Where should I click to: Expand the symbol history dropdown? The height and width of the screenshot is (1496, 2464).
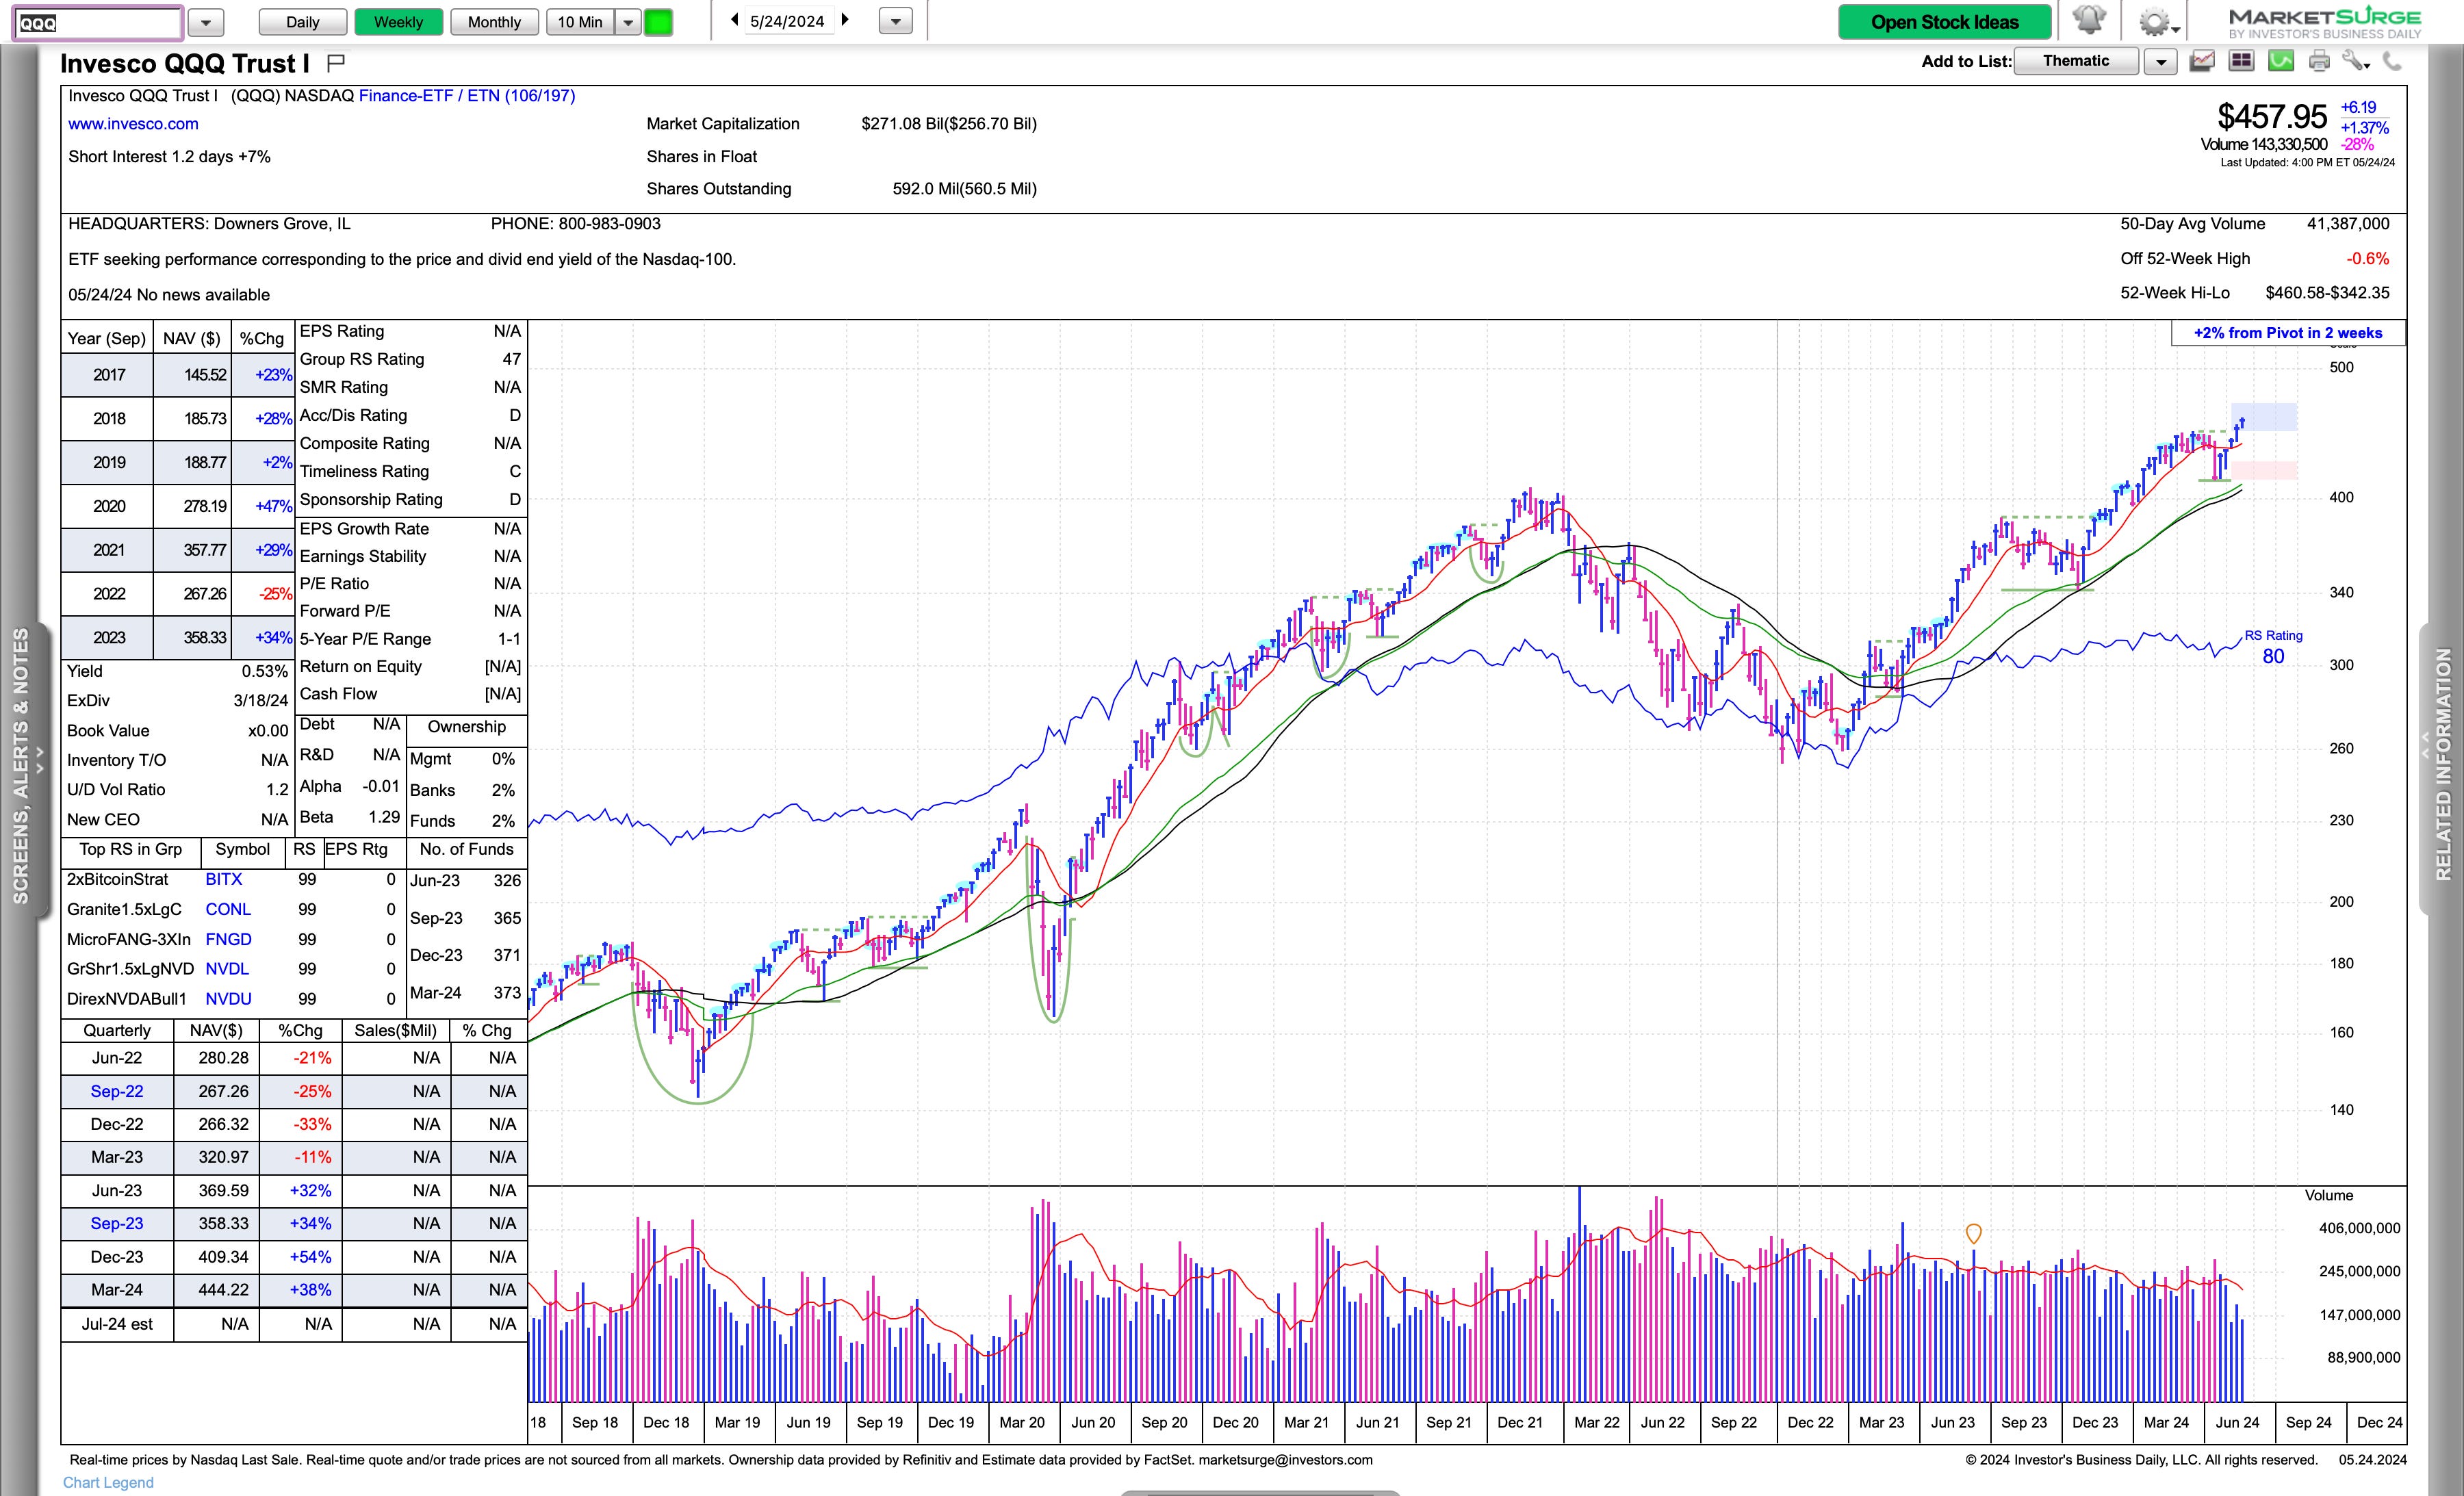[205, 22]
